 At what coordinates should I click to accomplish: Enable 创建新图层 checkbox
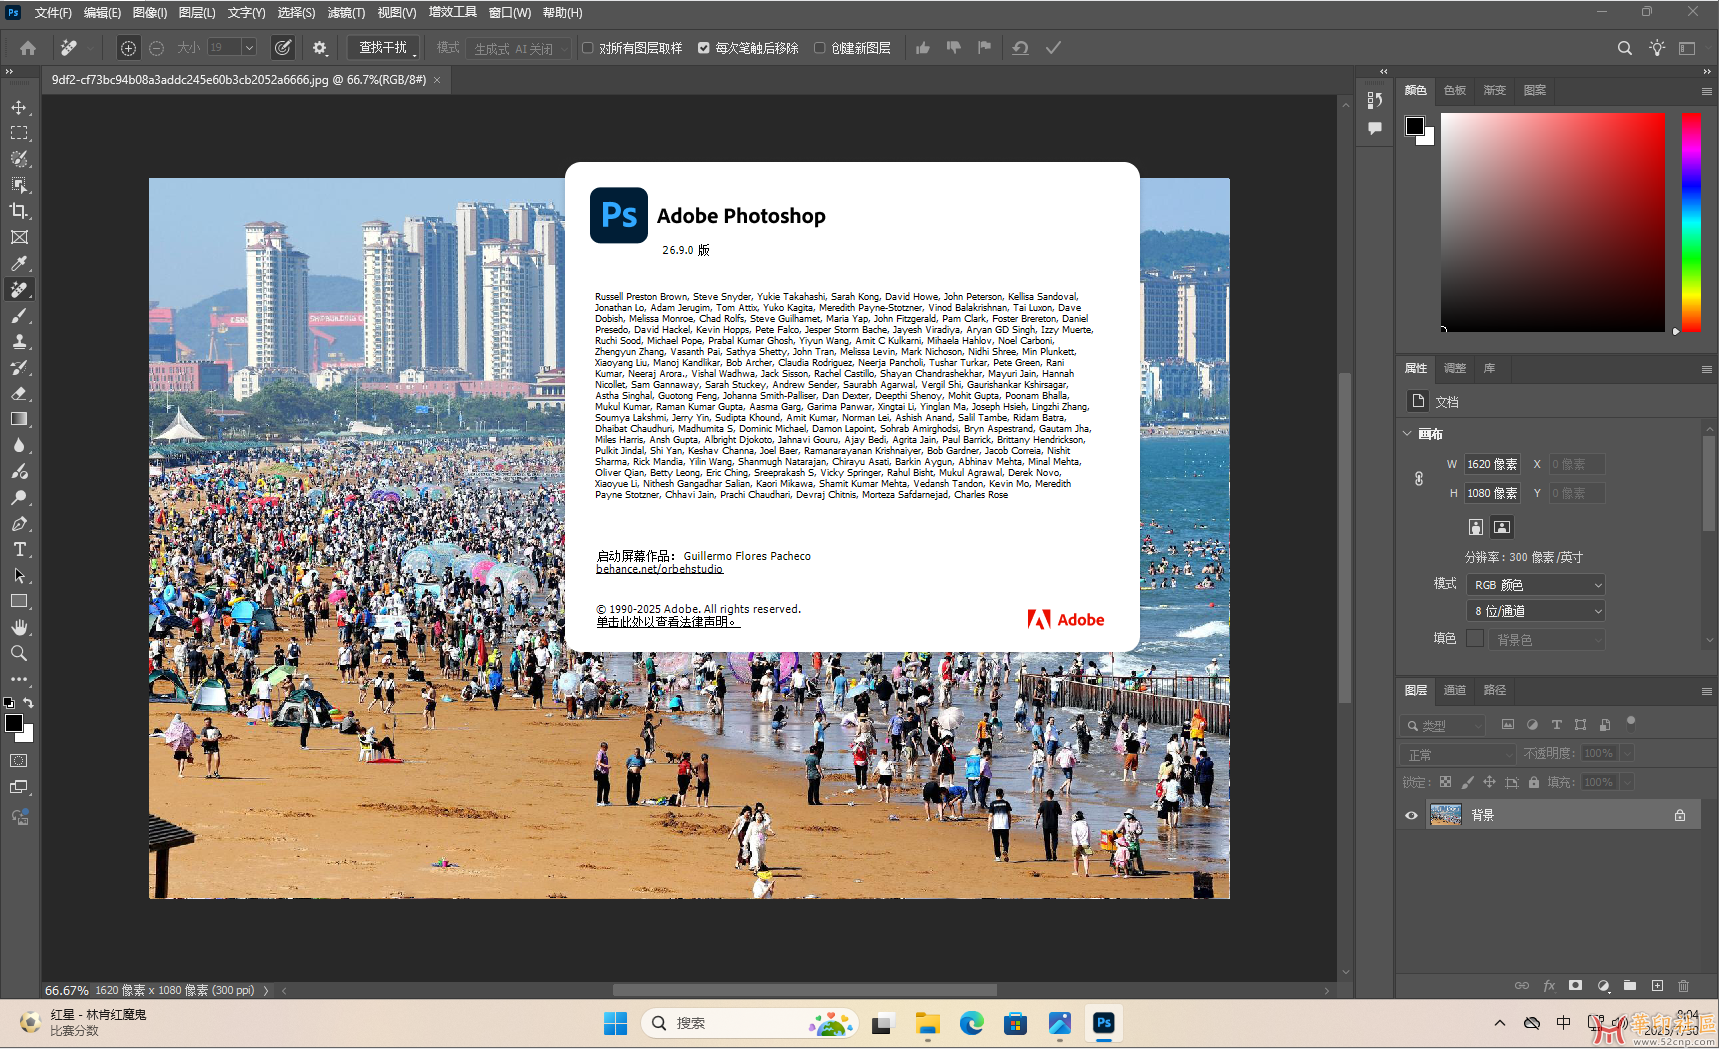pyautogui.click(x=820, y=48)
